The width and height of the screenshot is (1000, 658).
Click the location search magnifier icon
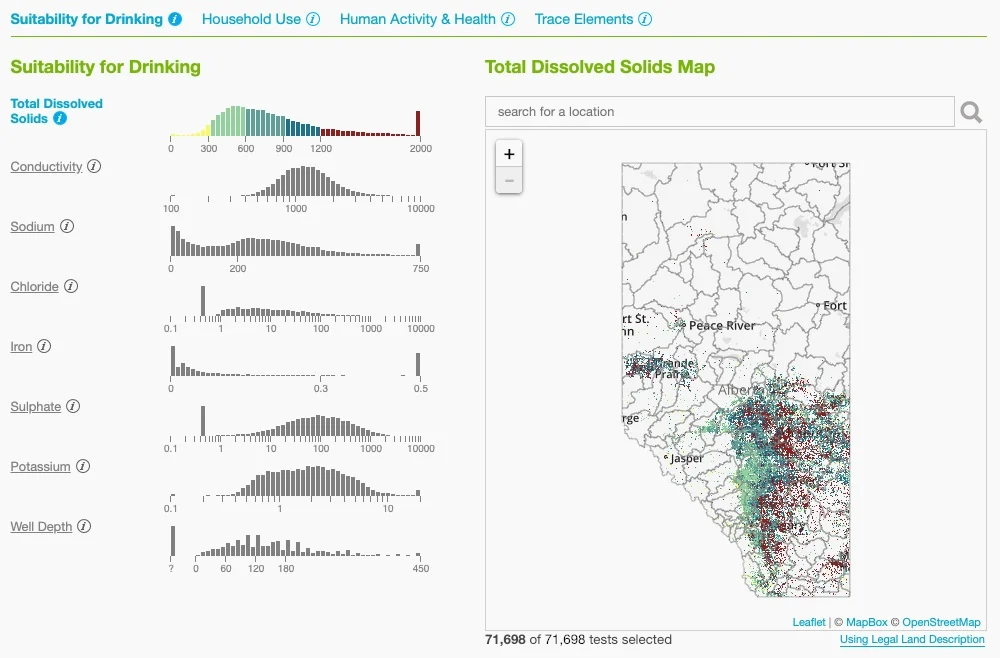[x=970, y=112]
